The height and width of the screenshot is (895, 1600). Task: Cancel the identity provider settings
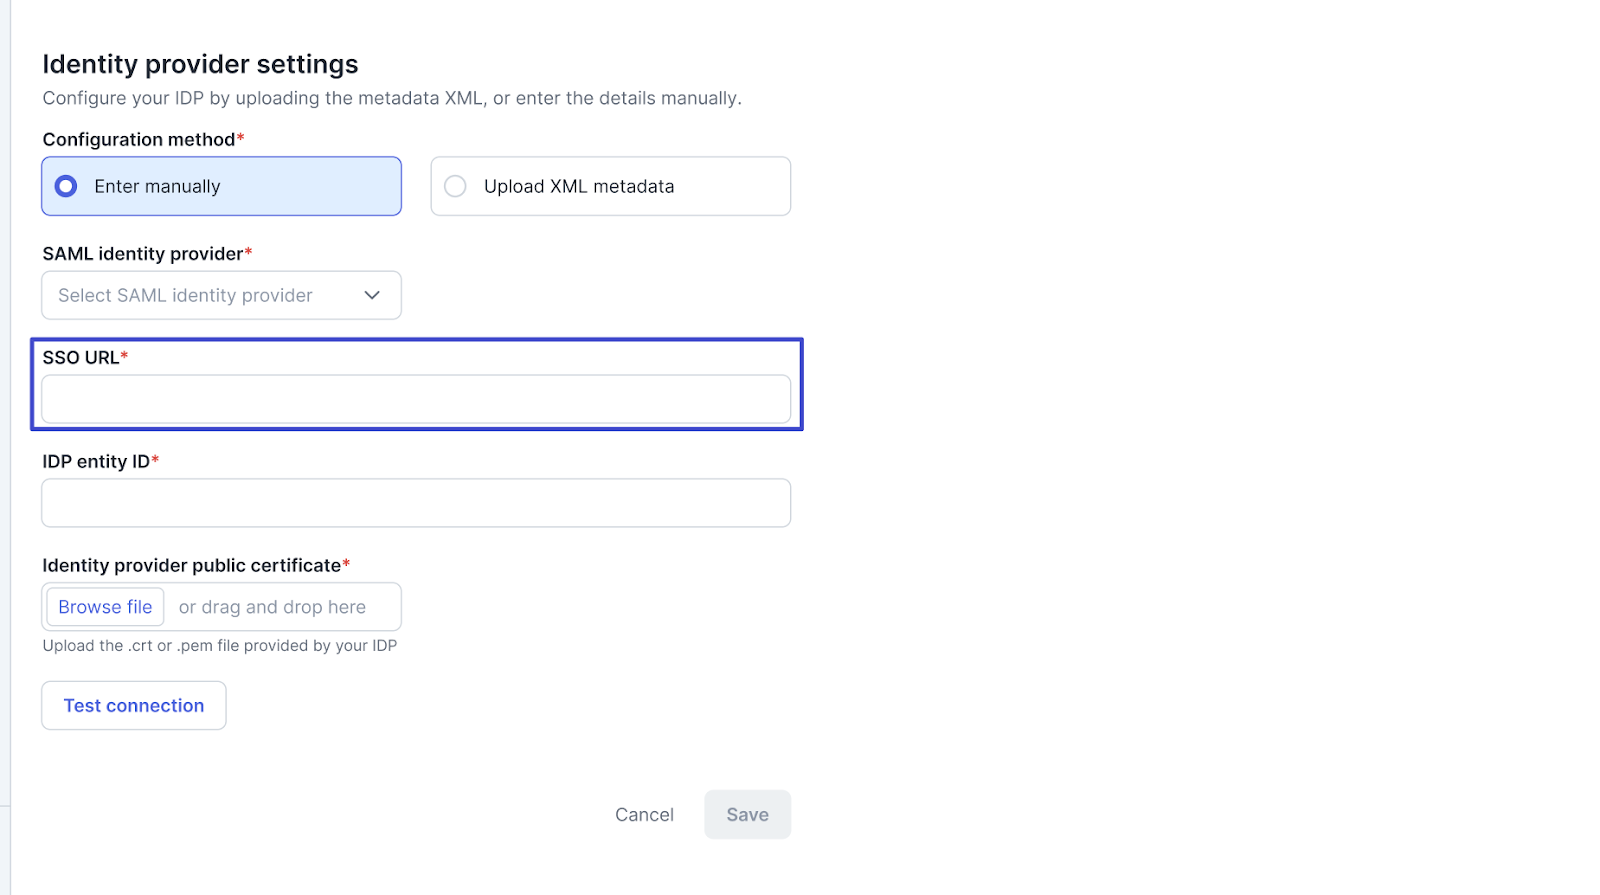[644, 815]
